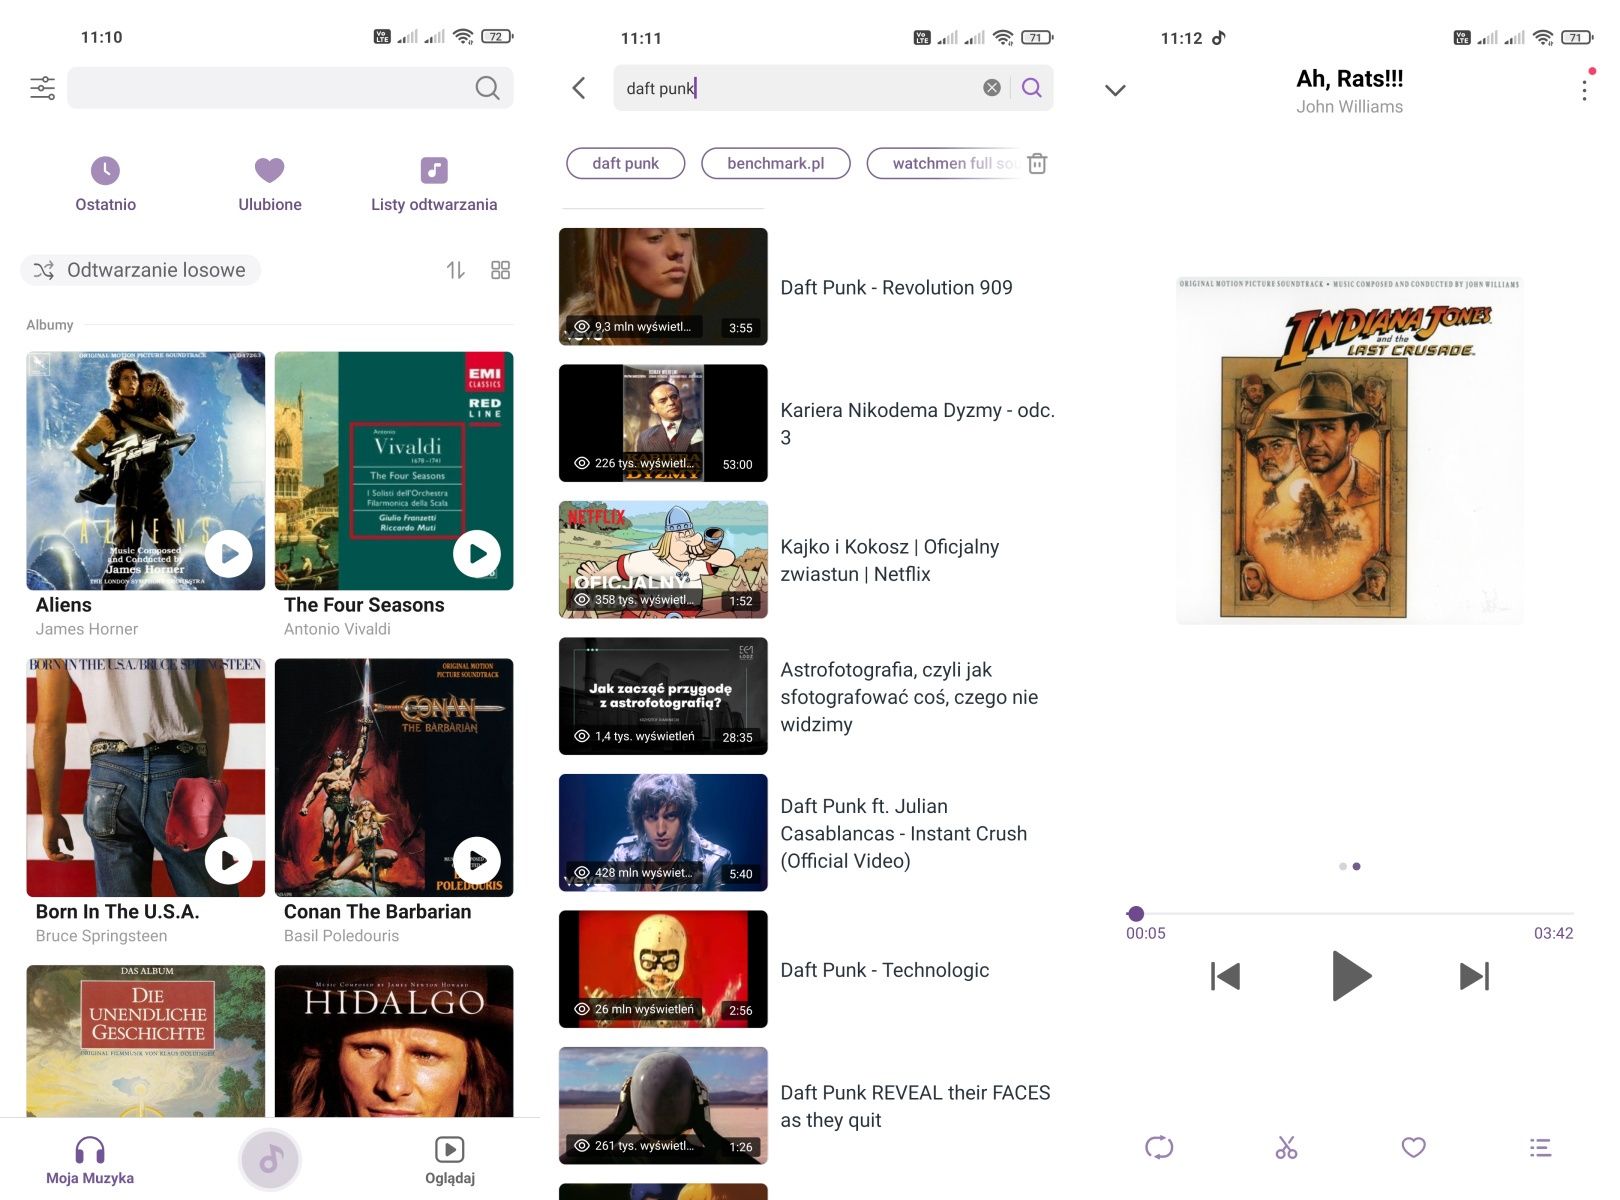Open the Born In The U.S.A. album title
Screen dimensions: 1620x1200
click(x=117, y=912)
